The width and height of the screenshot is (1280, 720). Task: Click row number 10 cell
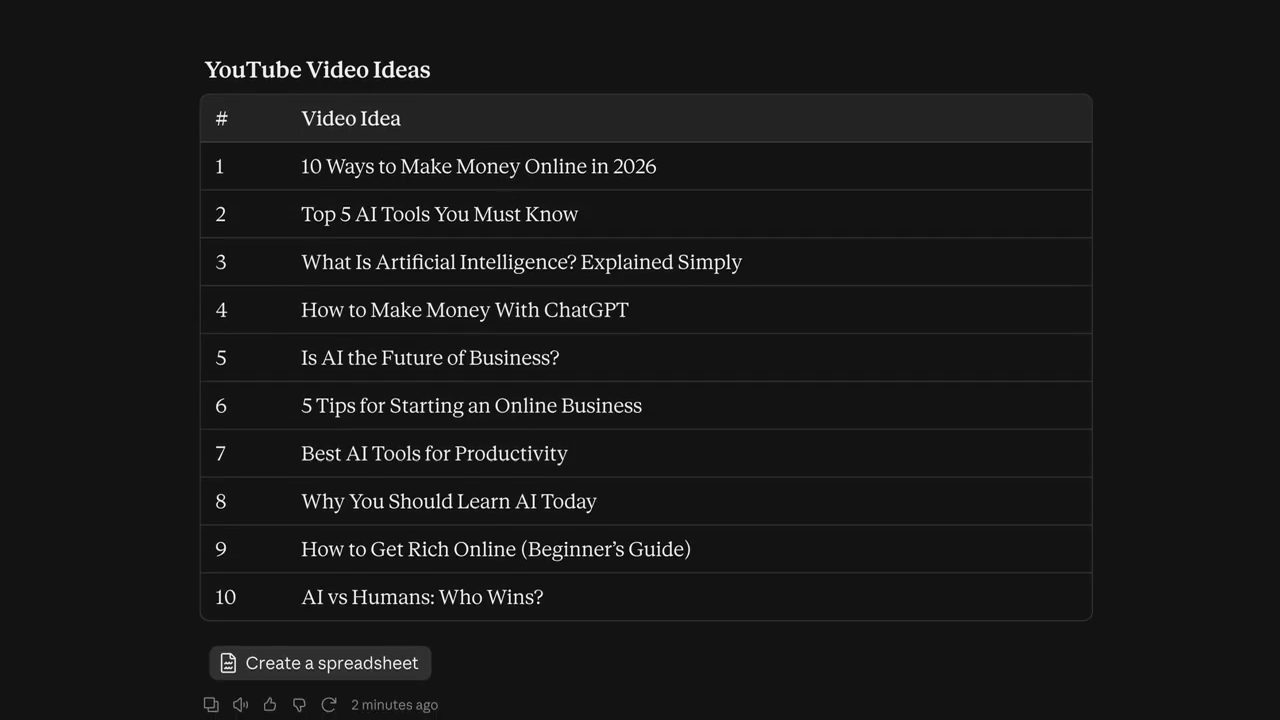click(x=225, y=597)
